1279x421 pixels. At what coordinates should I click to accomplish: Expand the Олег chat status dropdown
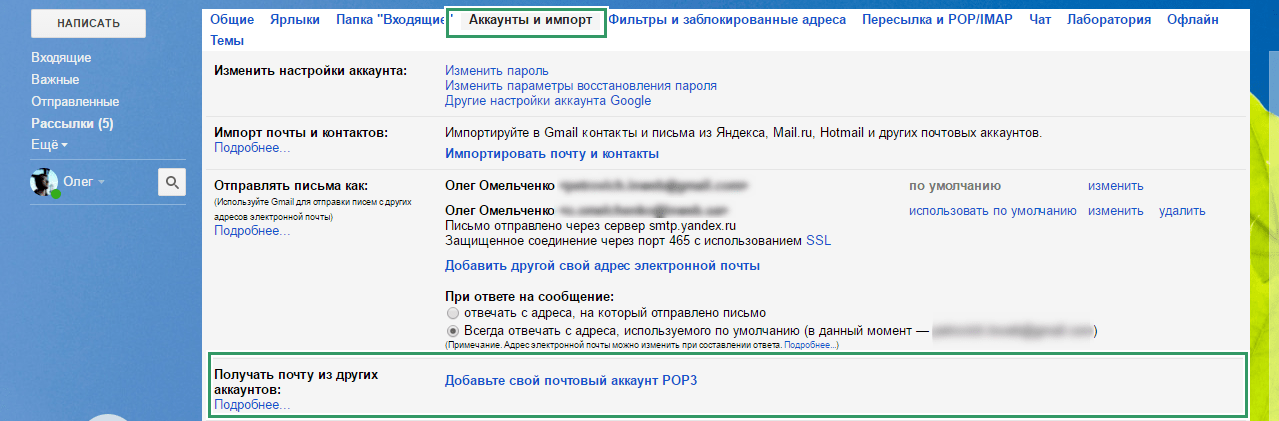[102, 182]
